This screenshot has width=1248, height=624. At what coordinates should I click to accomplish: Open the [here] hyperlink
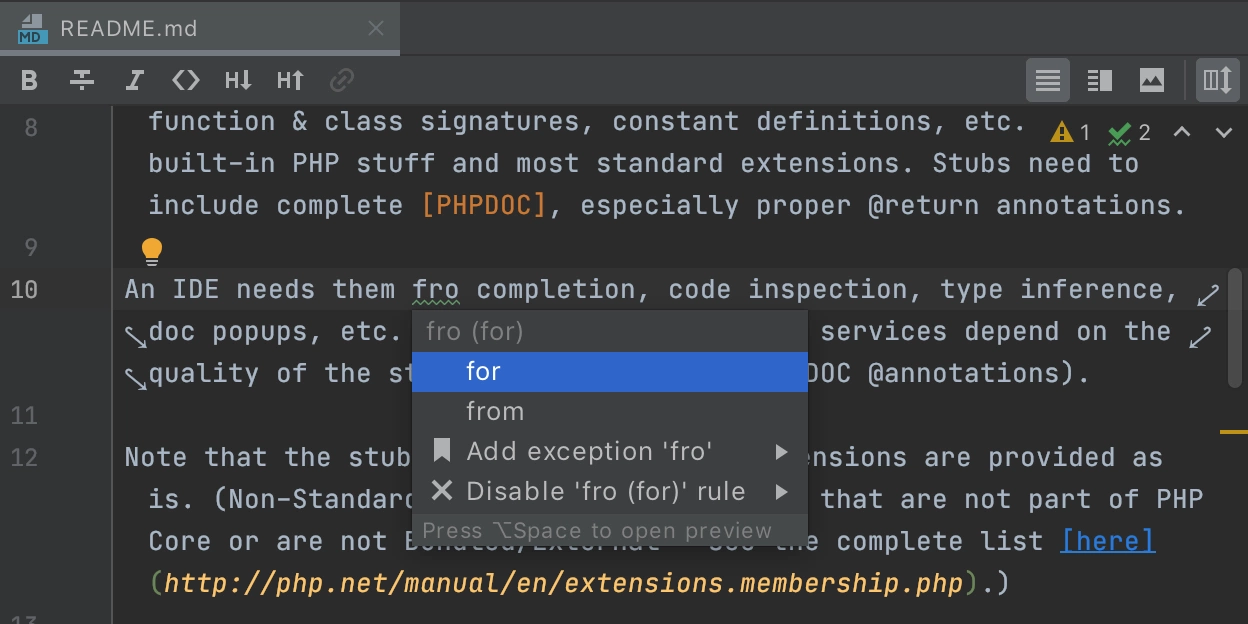coord(1108,541)
